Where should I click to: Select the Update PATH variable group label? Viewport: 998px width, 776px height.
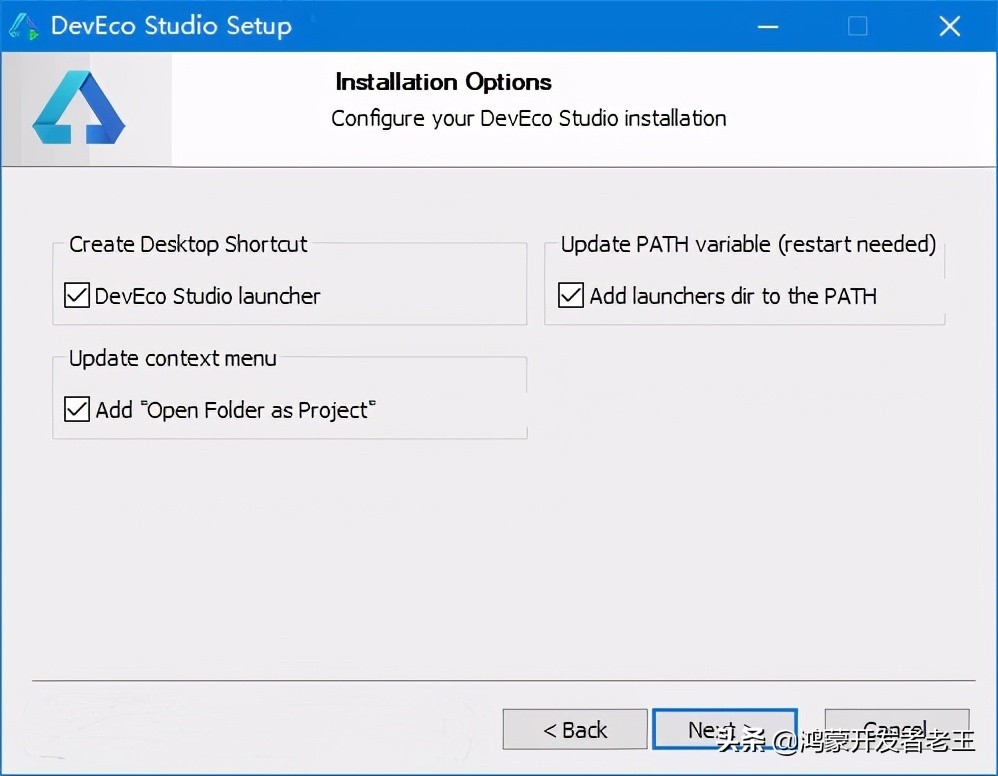748,244
